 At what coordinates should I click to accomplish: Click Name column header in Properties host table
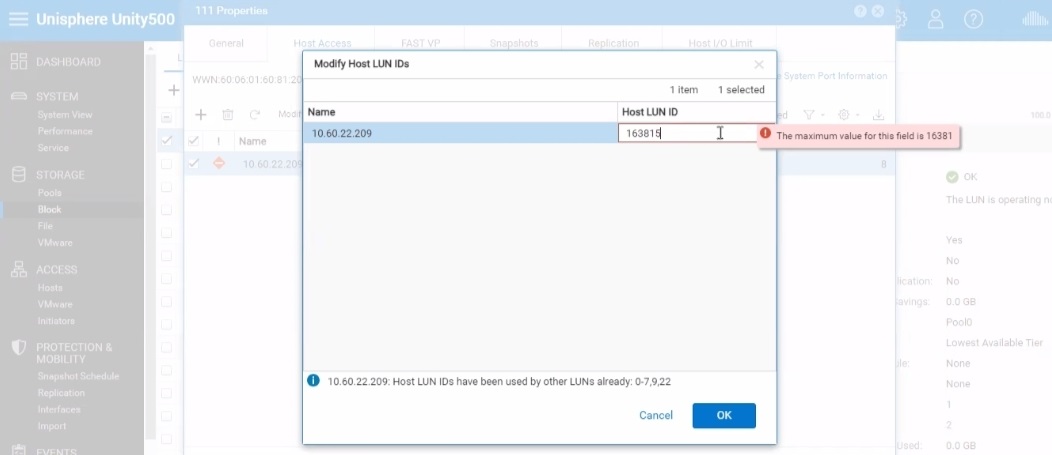click(x=252, y=141)
